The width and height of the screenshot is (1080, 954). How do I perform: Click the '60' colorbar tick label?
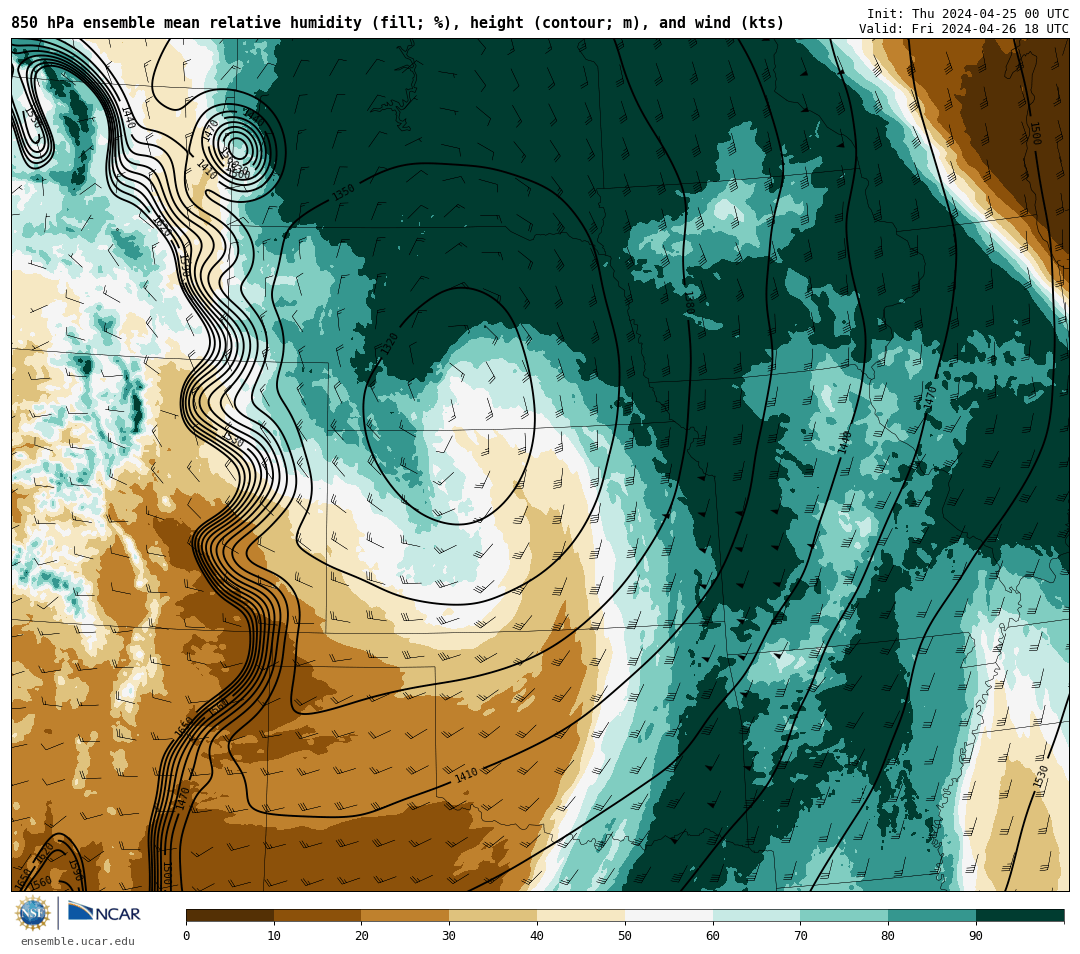tap(713, 935)
